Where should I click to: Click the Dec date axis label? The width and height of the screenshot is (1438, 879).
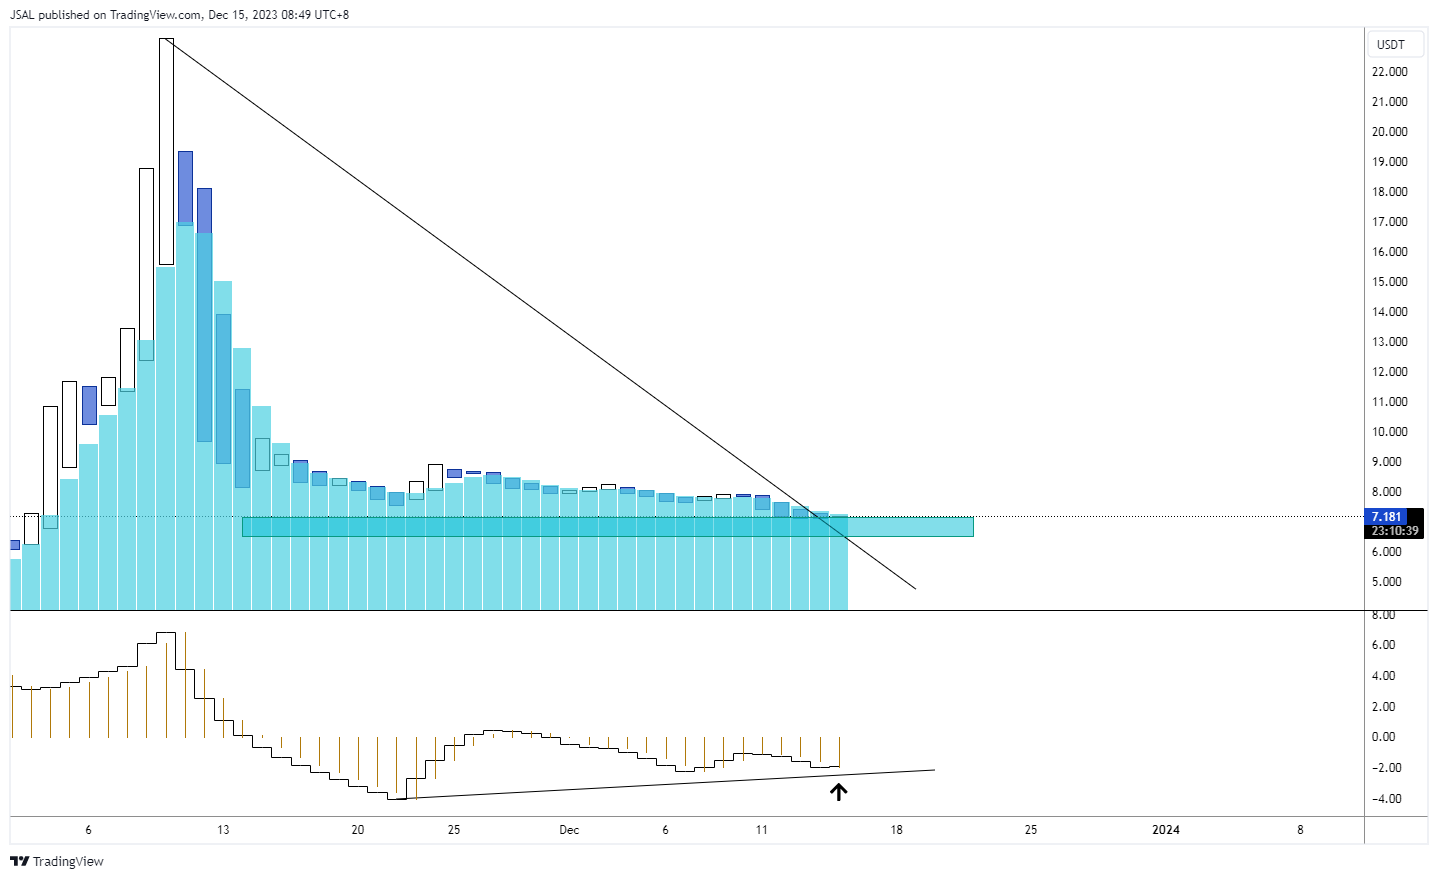[x=569, y=830]
